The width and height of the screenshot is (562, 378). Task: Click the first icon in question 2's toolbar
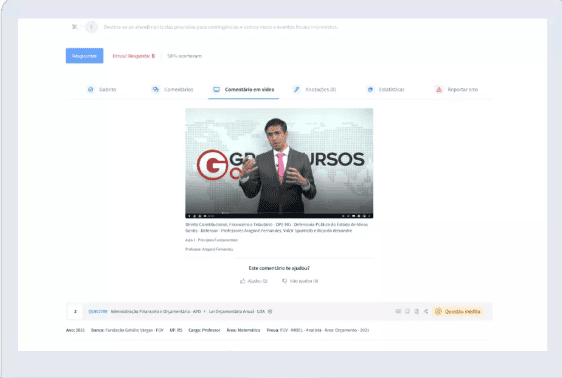(x=398, y=312)
